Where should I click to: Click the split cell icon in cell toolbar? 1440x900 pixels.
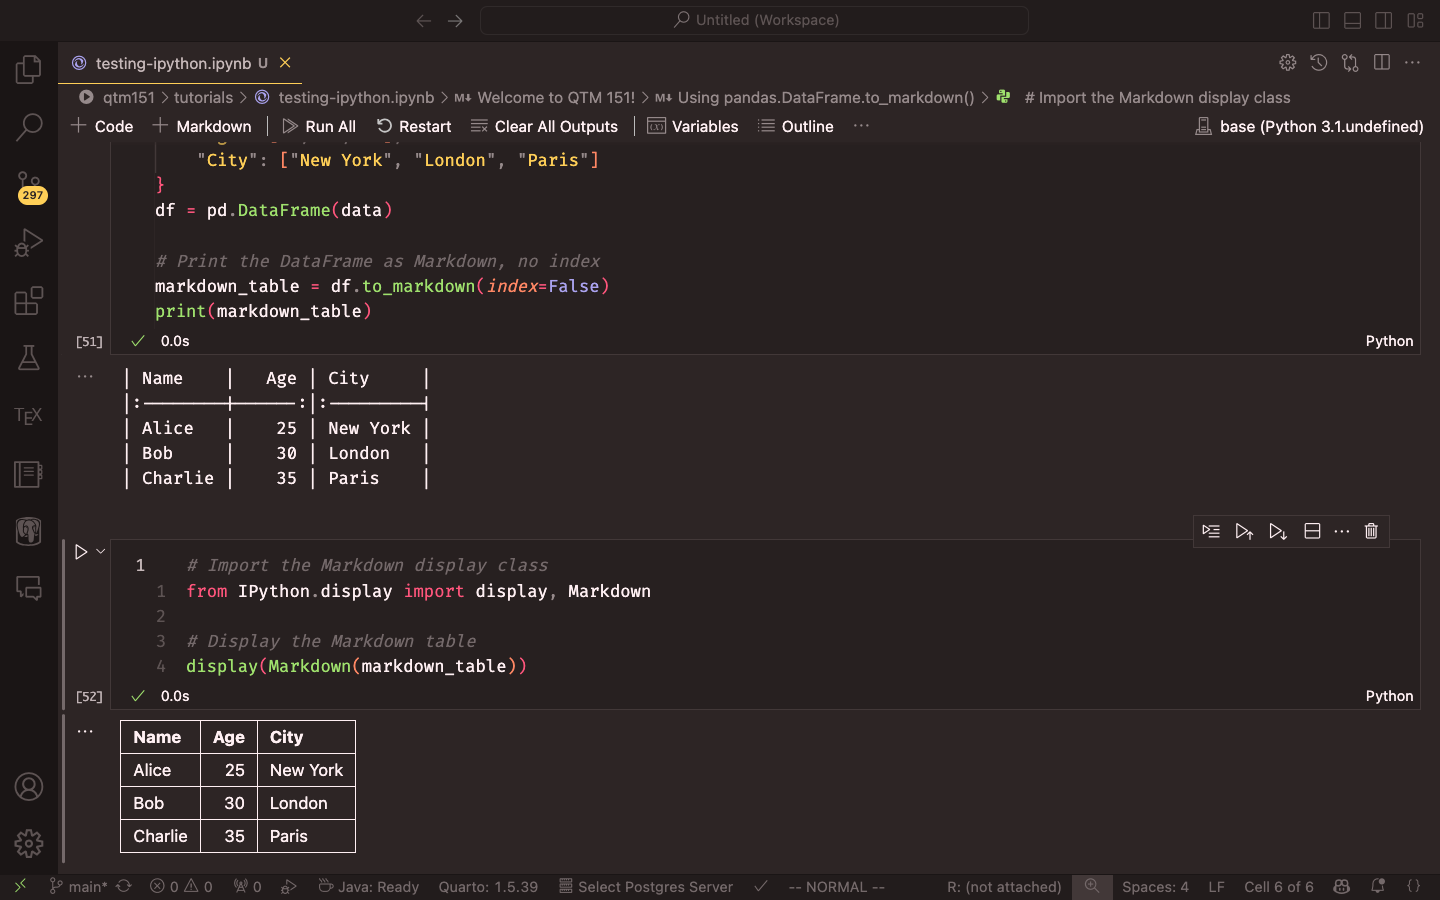(1312, 531)
